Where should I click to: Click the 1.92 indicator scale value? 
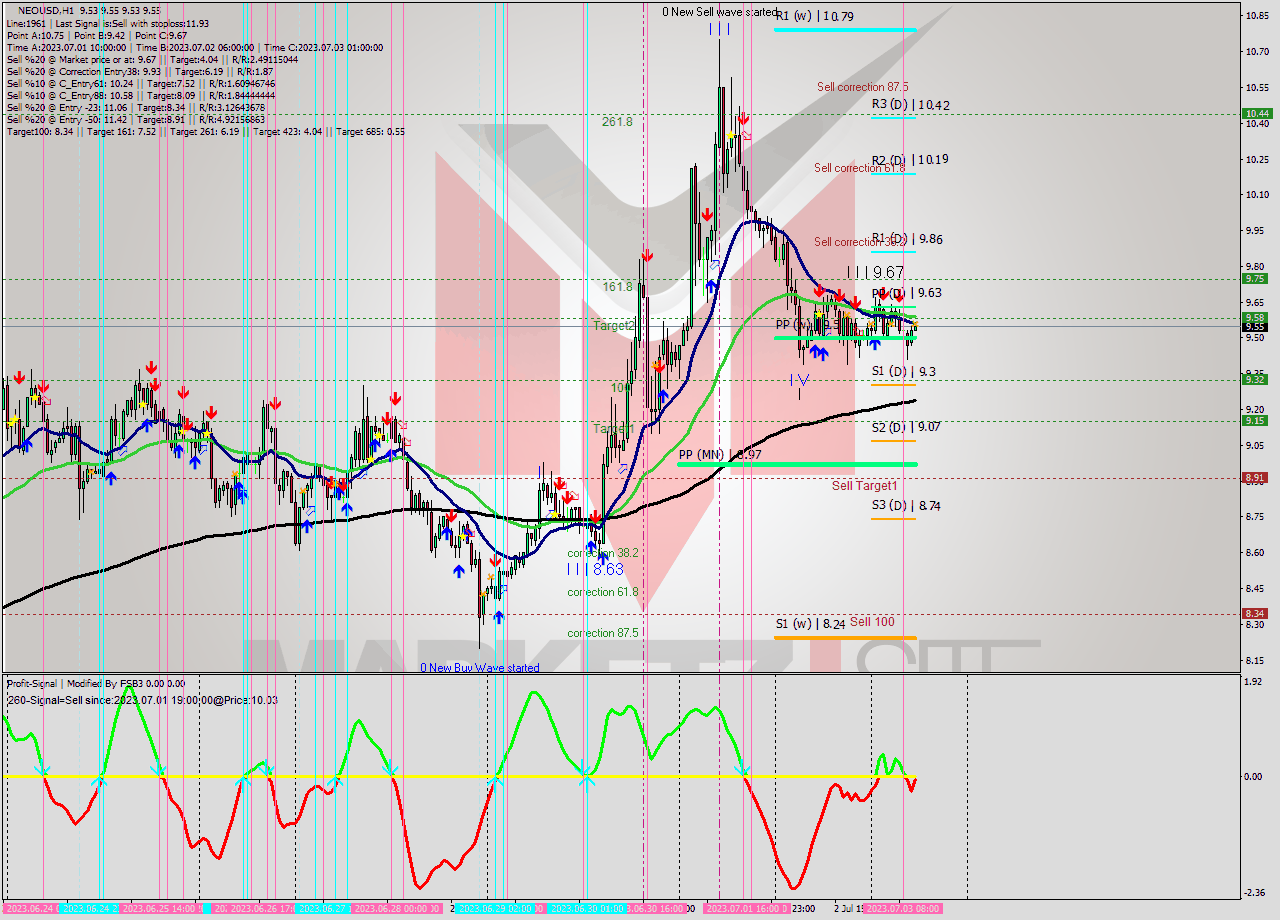1255,682
